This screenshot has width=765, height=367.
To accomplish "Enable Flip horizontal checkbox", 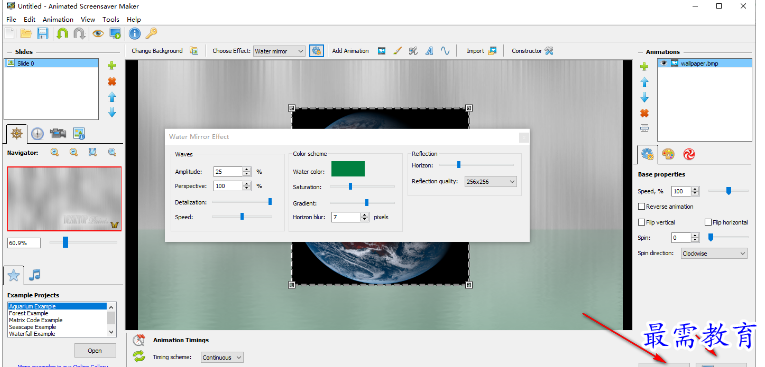I will click(x=708, y=222).
